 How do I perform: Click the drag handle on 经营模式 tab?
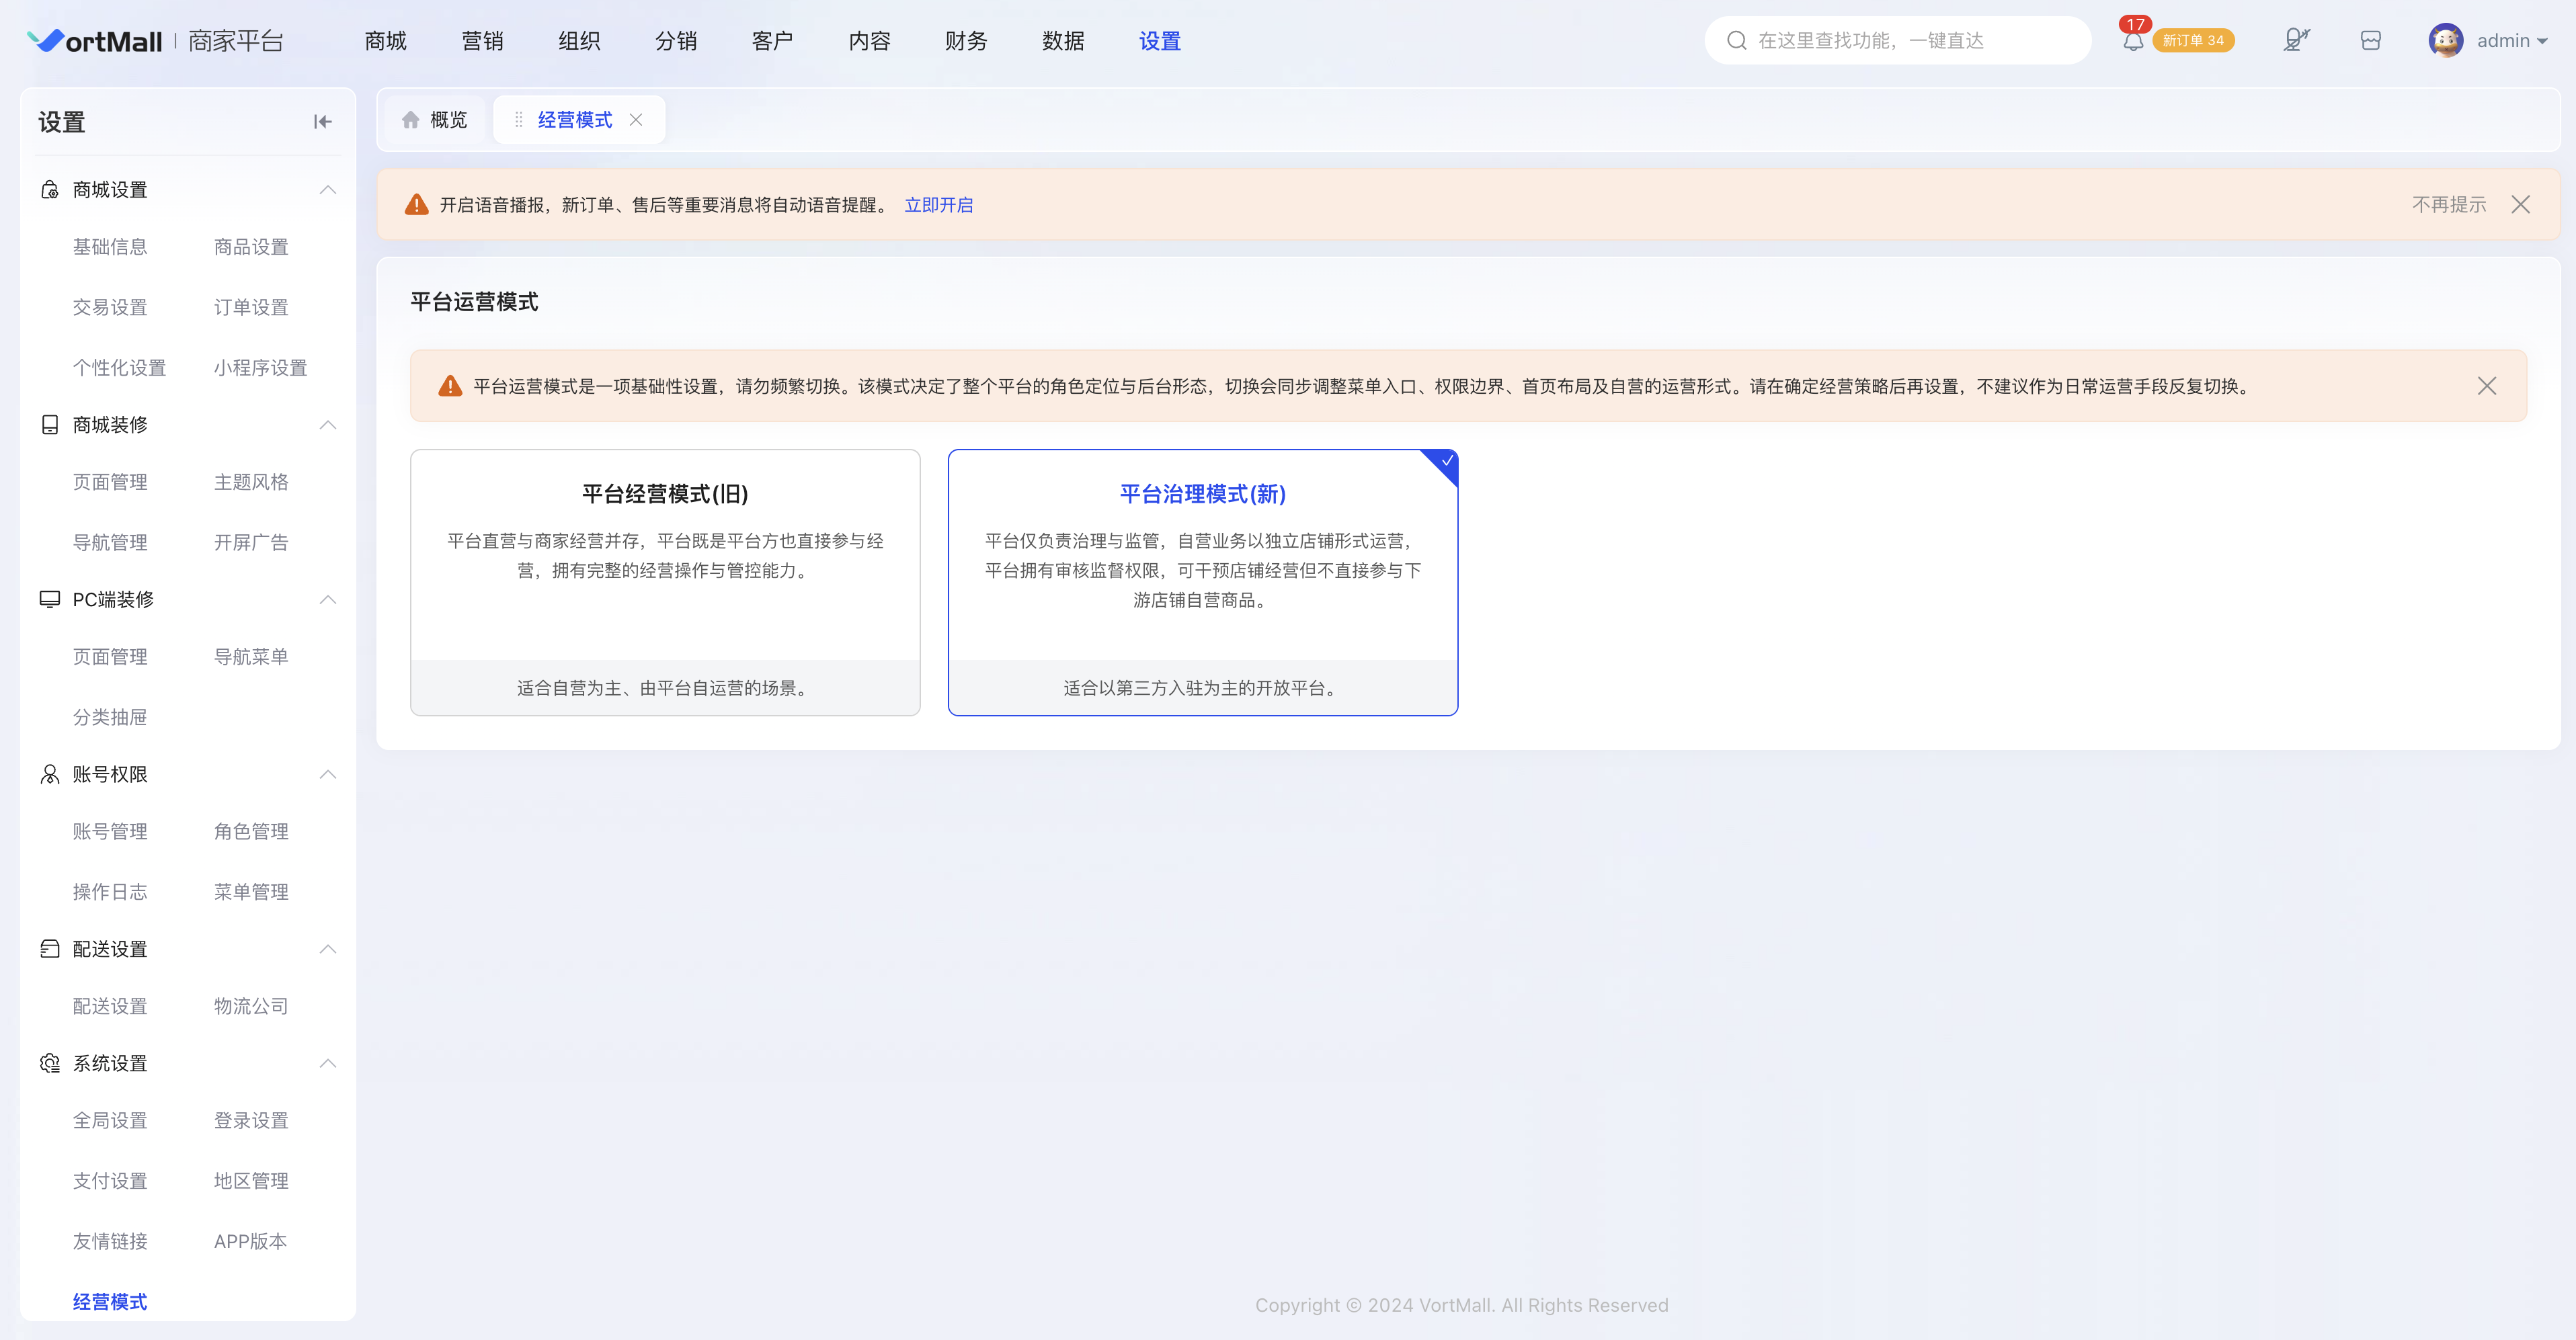pos(518,120)
